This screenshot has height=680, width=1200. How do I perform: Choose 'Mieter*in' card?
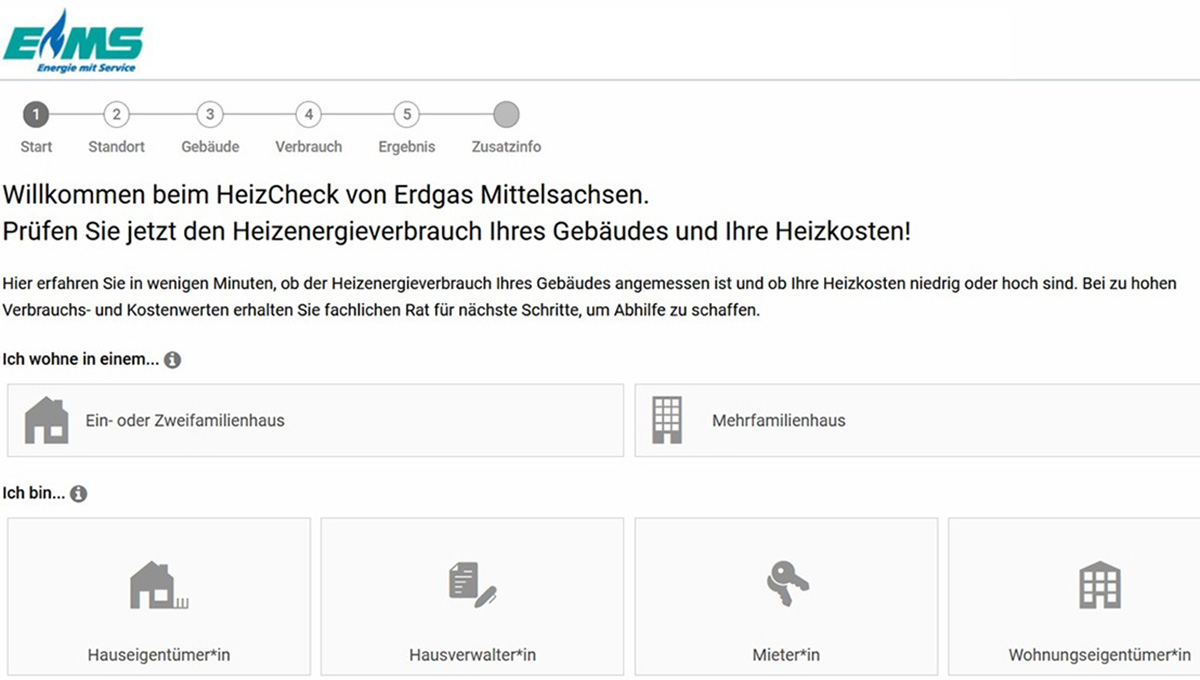click(x=786, y=598)
